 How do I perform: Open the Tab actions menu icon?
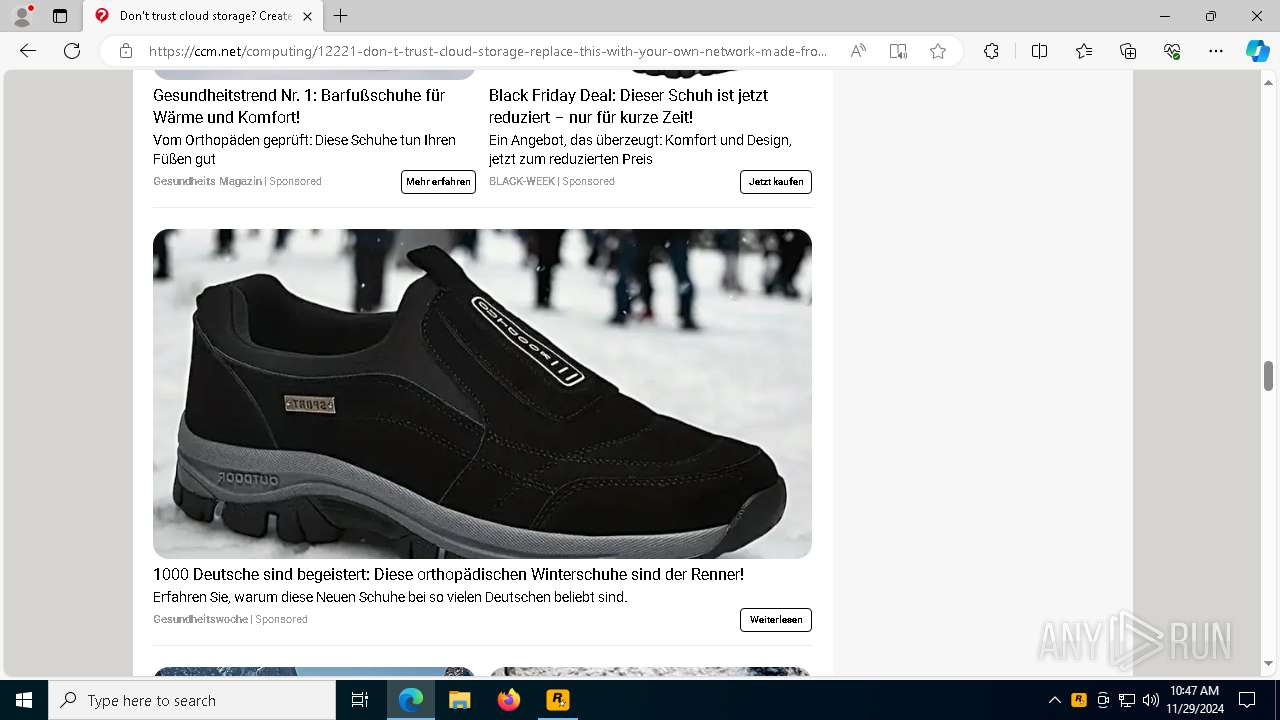60,16
